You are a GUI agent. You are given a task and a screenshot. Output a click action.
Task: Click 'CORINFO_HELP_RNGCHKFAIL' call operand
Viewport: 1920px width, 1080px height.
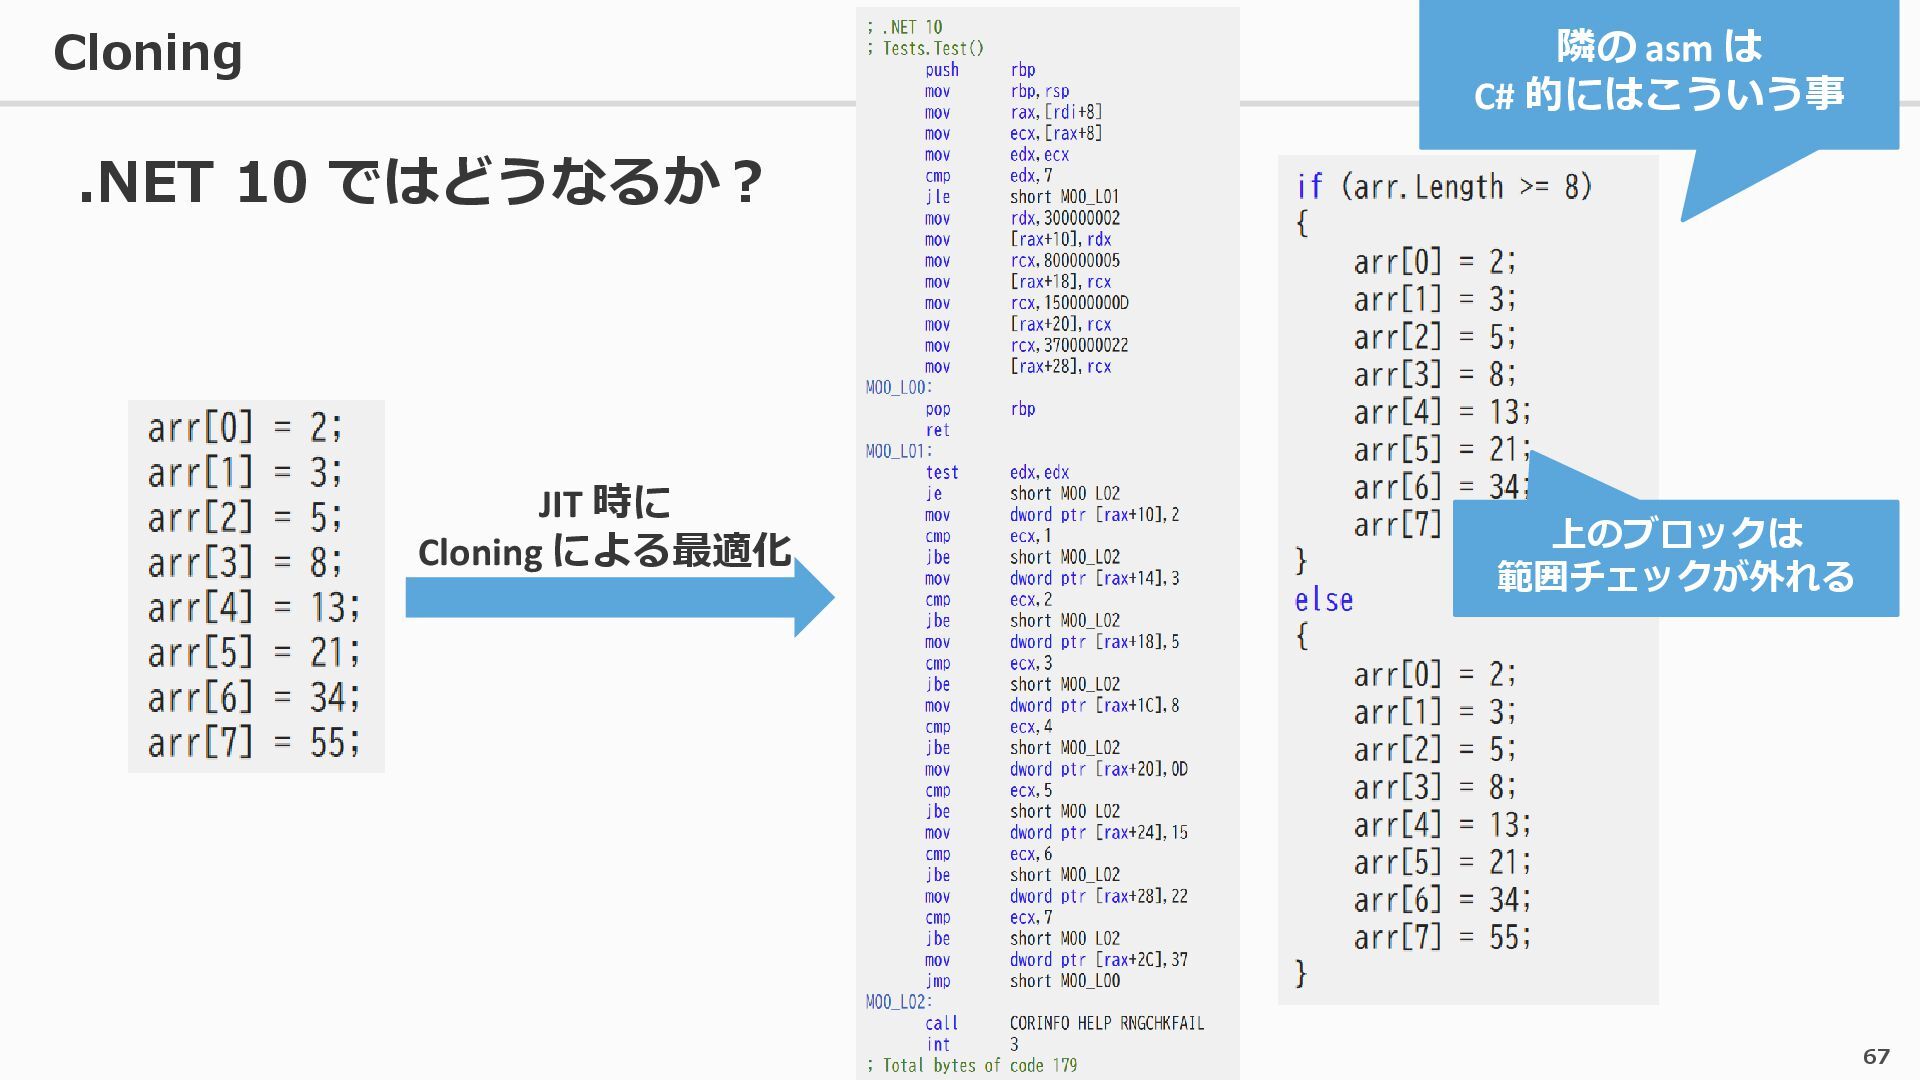(1106, 1023)
